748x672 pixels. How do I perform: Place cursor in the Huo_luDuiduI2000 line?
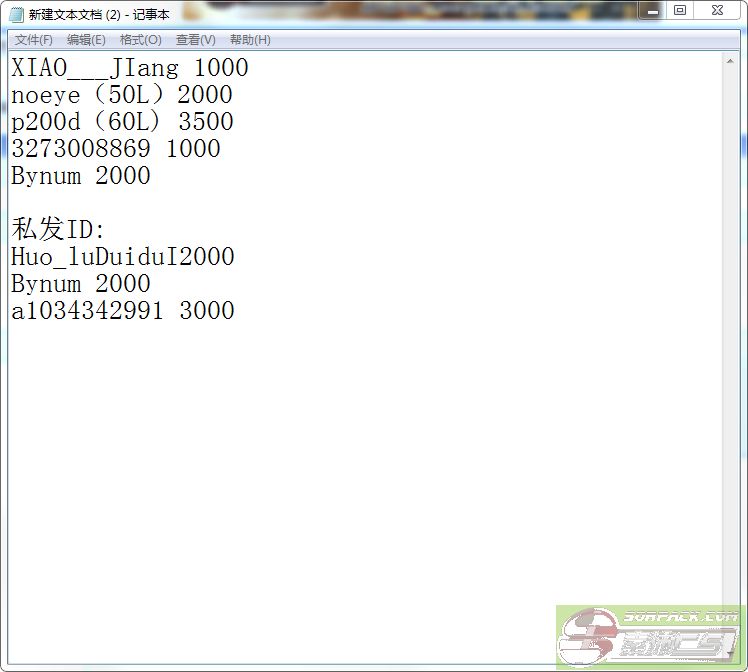tap(122, 258)
